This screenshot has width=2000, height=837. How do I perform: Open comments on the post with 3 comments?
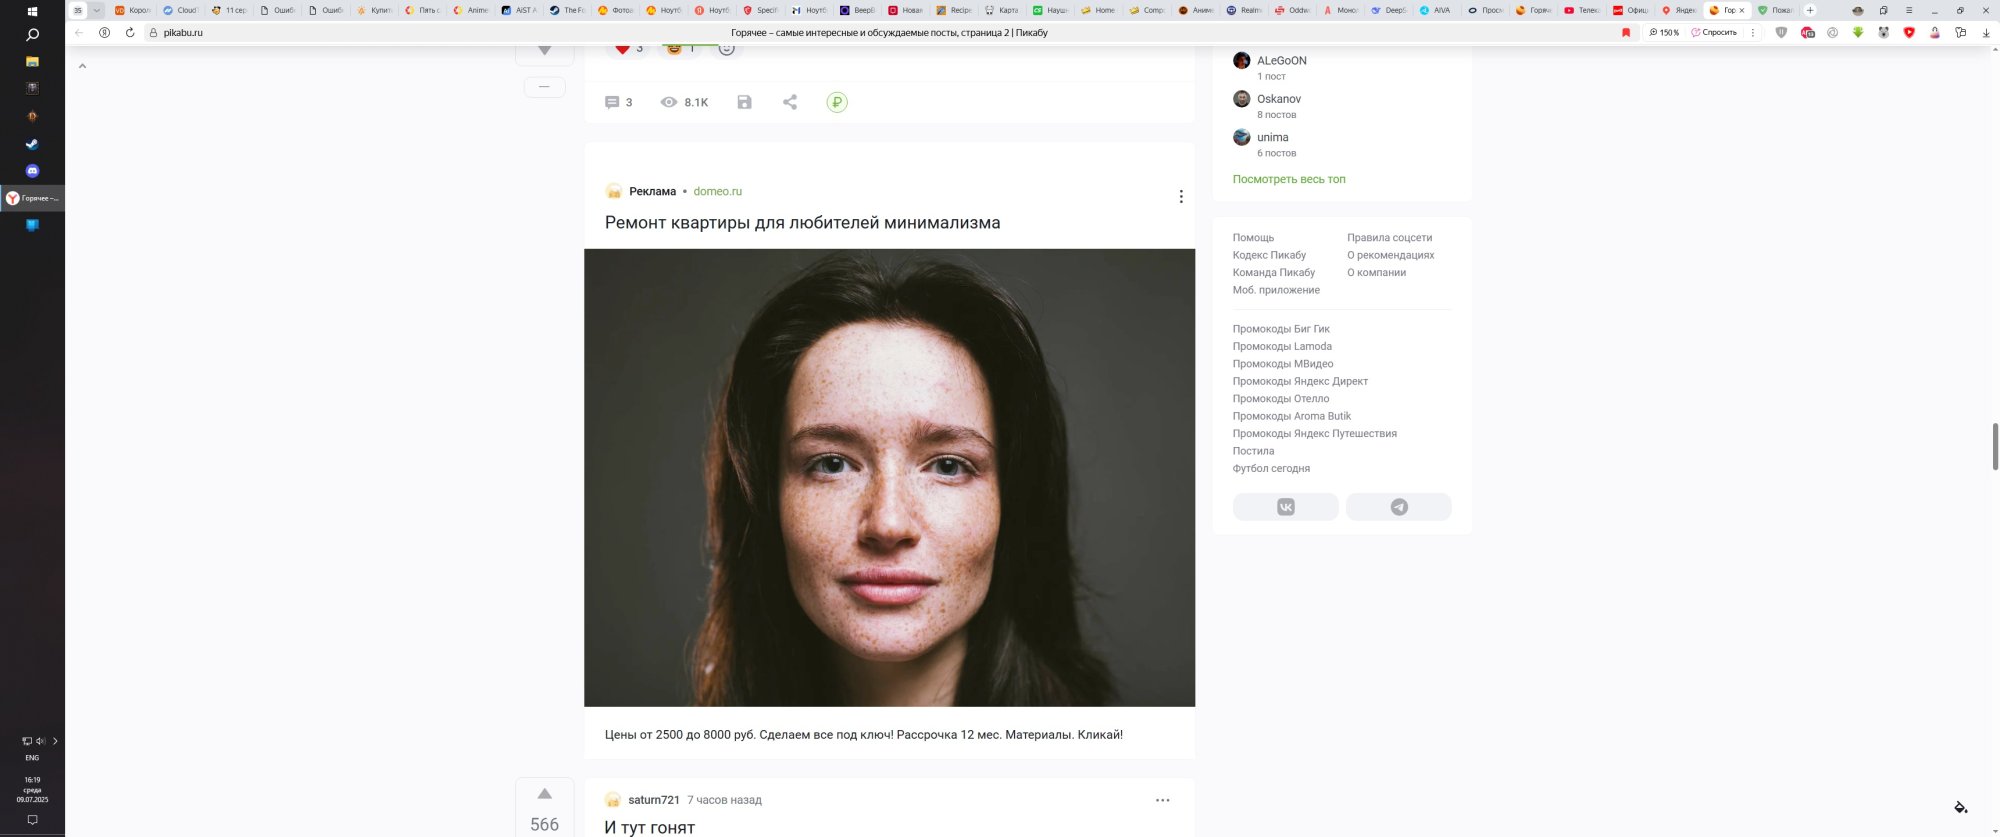point(618,102)
